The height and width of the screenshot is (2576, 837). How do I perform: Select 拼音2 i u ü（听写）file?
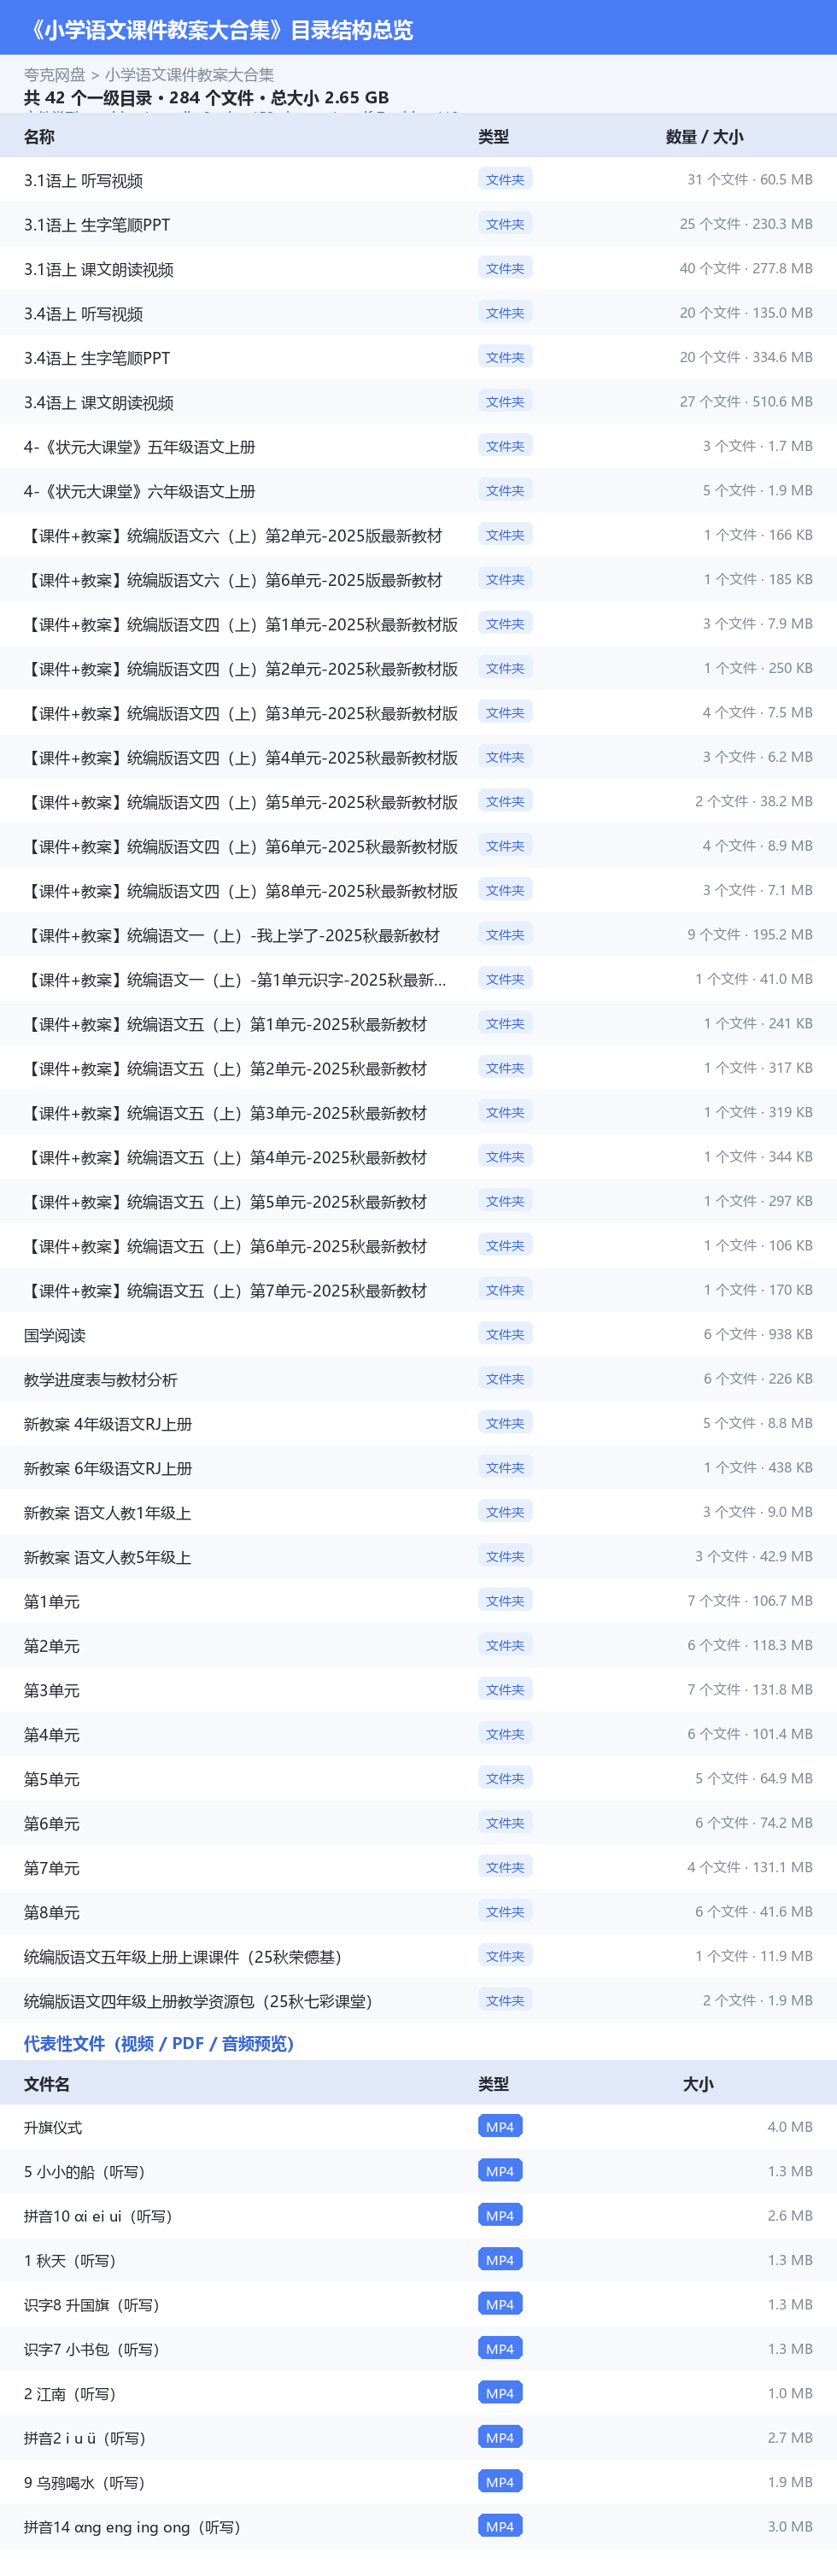(418, 2437)
